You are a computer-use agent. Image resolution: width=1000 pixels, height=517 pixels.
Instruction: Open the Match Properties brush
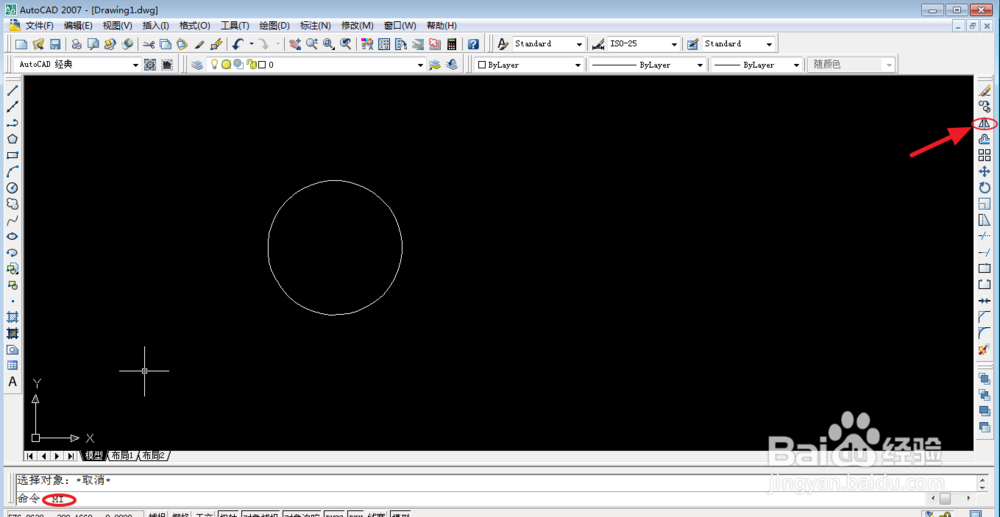tap(199, 44)
